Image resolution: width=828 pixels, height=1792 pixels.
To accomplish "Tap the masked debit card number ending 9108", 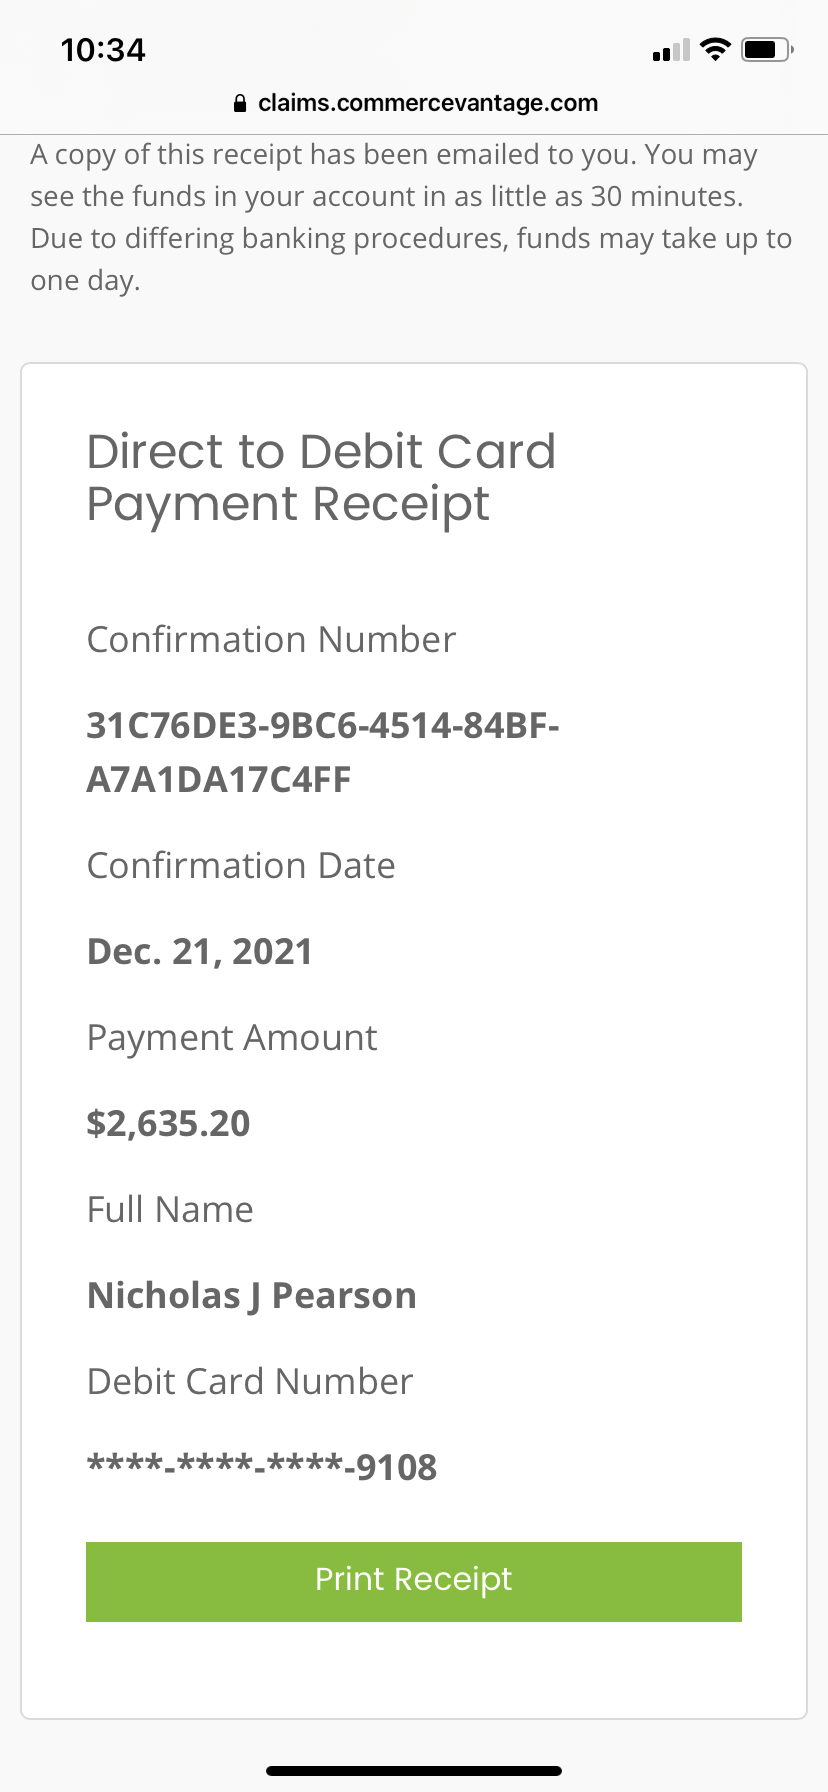I will point(262,1467).
